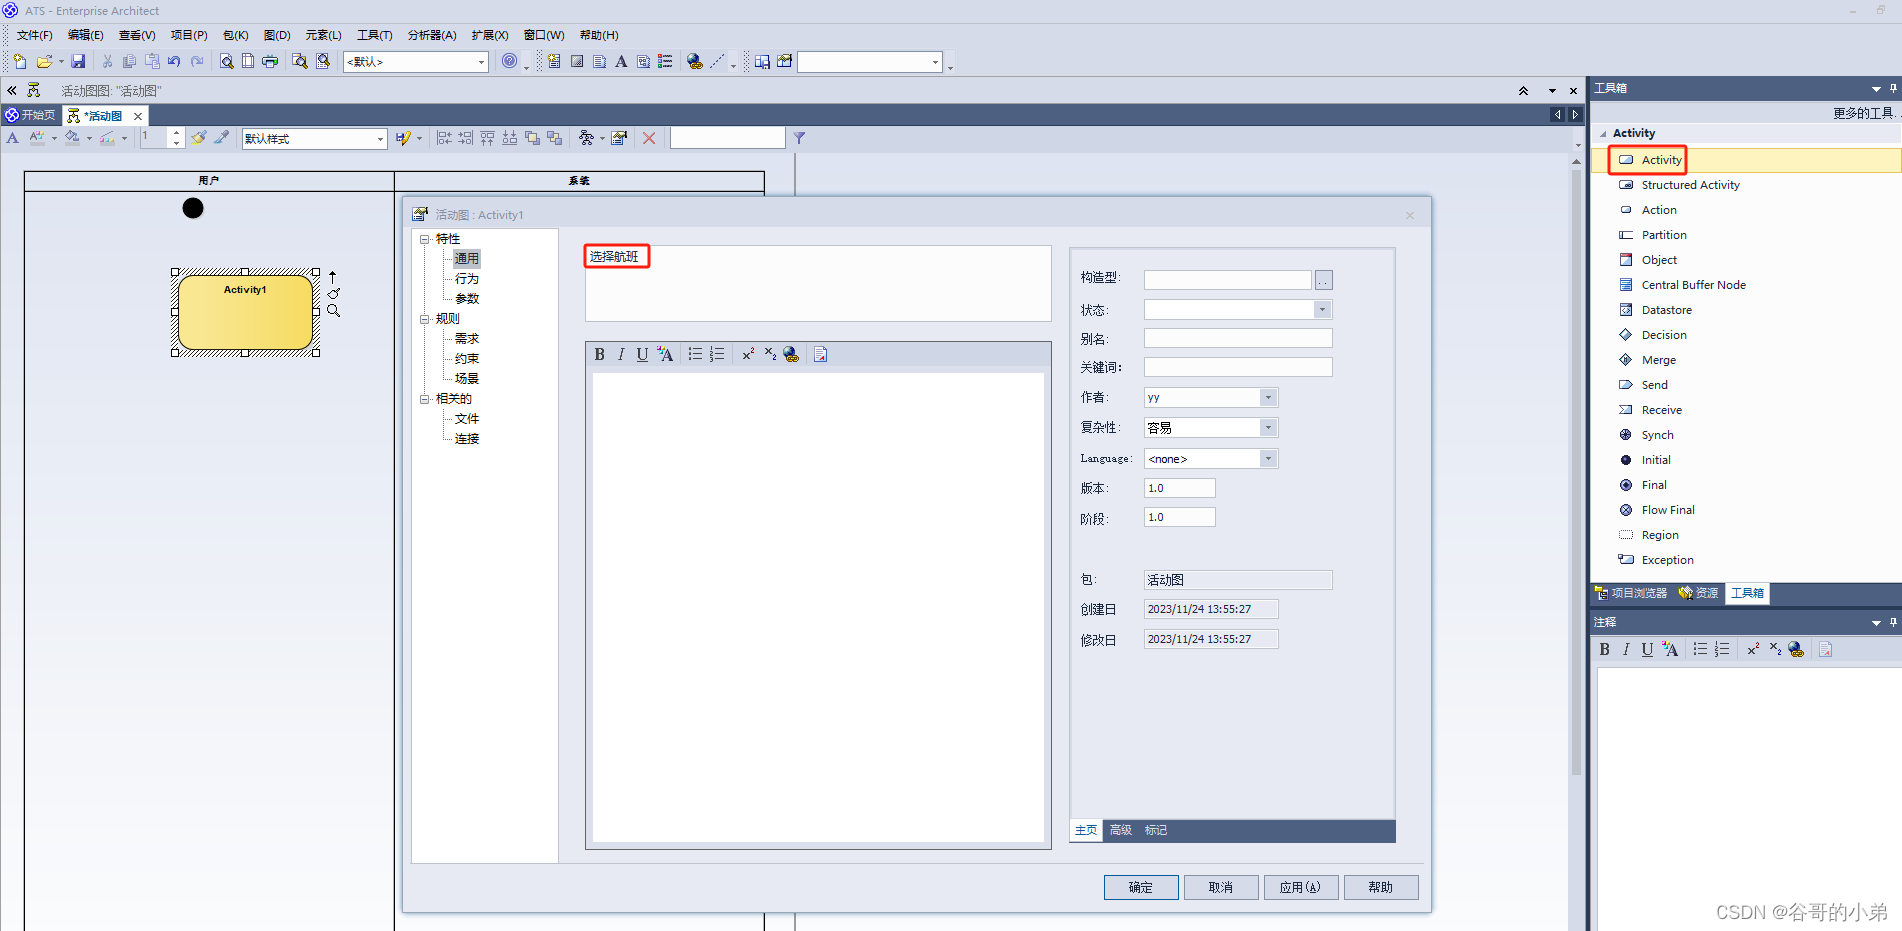Image resolution: width=1902 pixels, height=931 pixels.
Task: Click the black initial node on the diagram
Action: (x=193, y=208)
